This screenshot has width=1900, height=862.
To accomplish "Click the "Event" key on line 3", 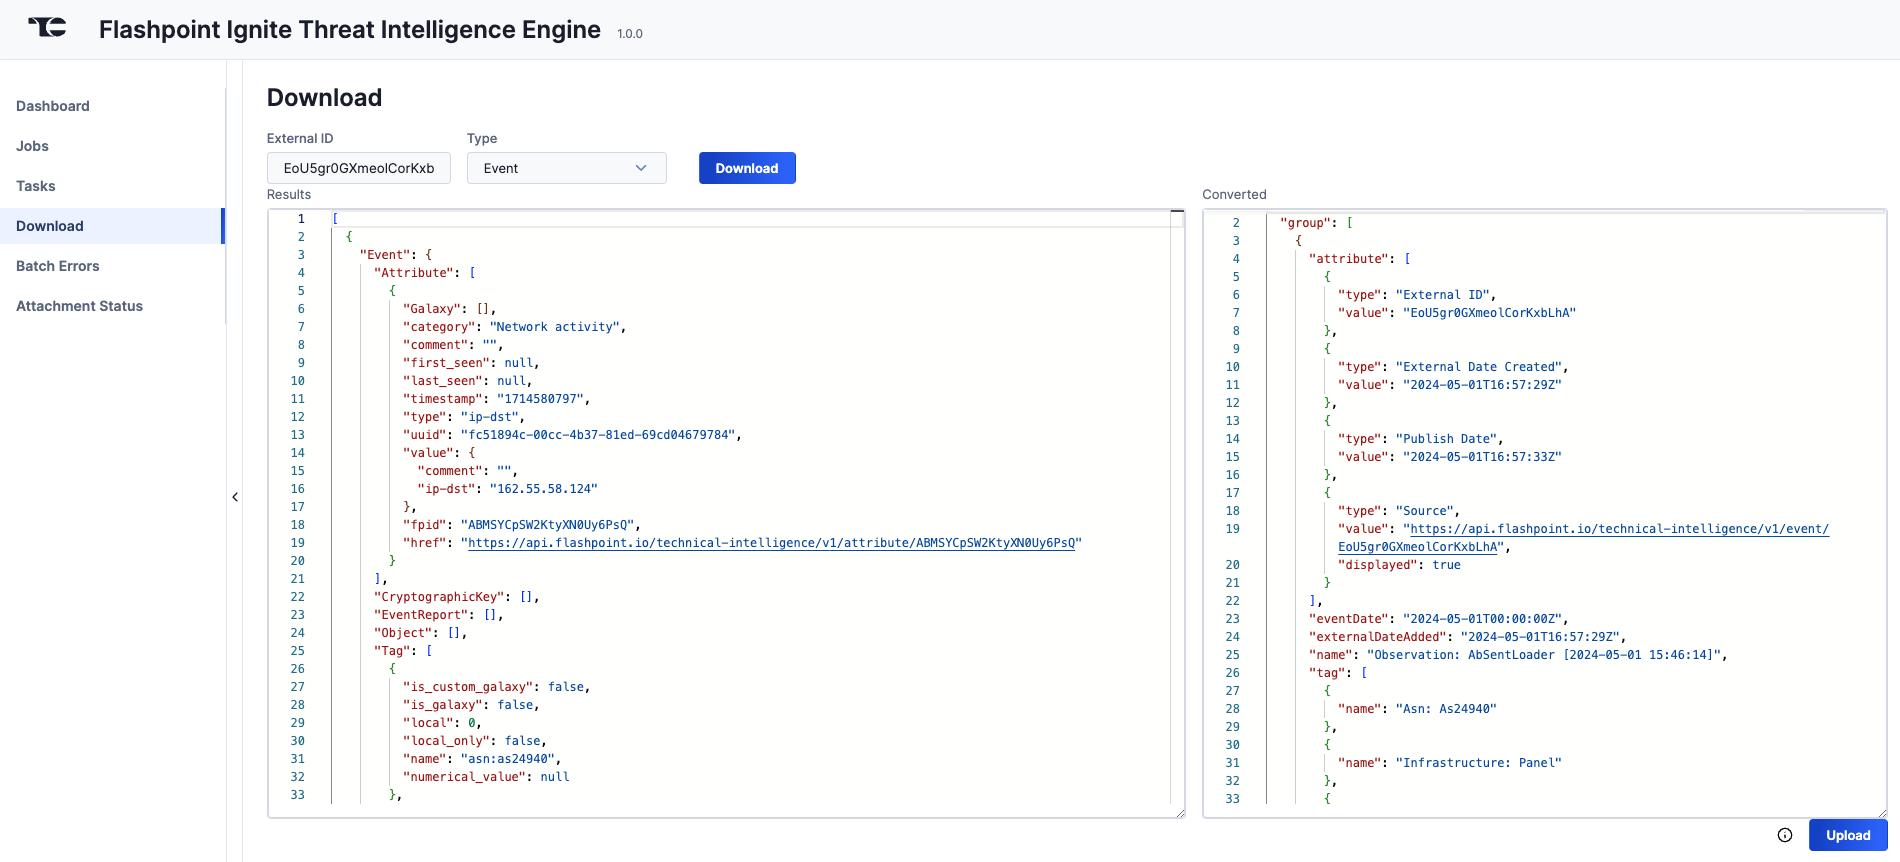I will (385, 255).
